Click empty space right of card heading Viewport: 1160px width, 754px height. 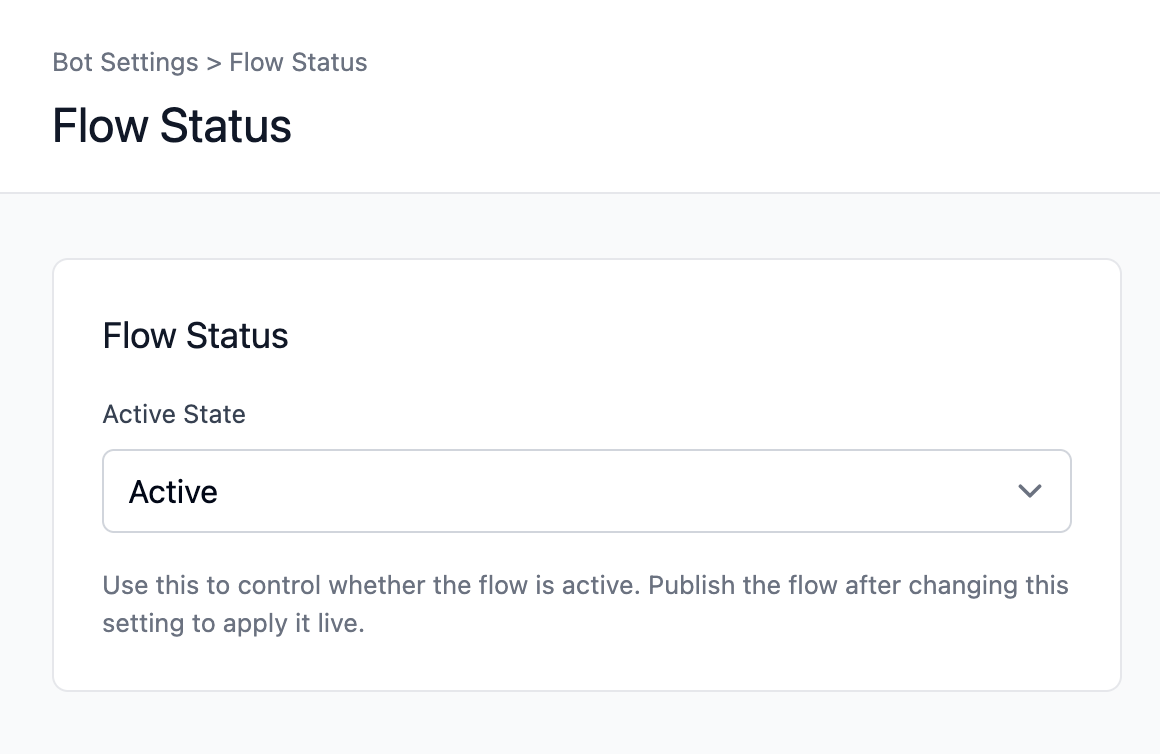click(x=700, y=336)
